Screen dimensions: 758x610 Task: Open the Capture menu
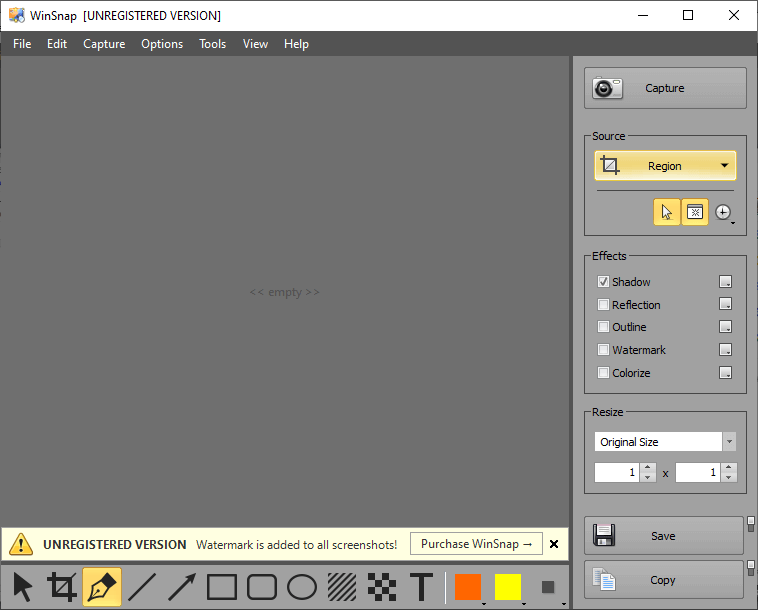coord(104,44)
